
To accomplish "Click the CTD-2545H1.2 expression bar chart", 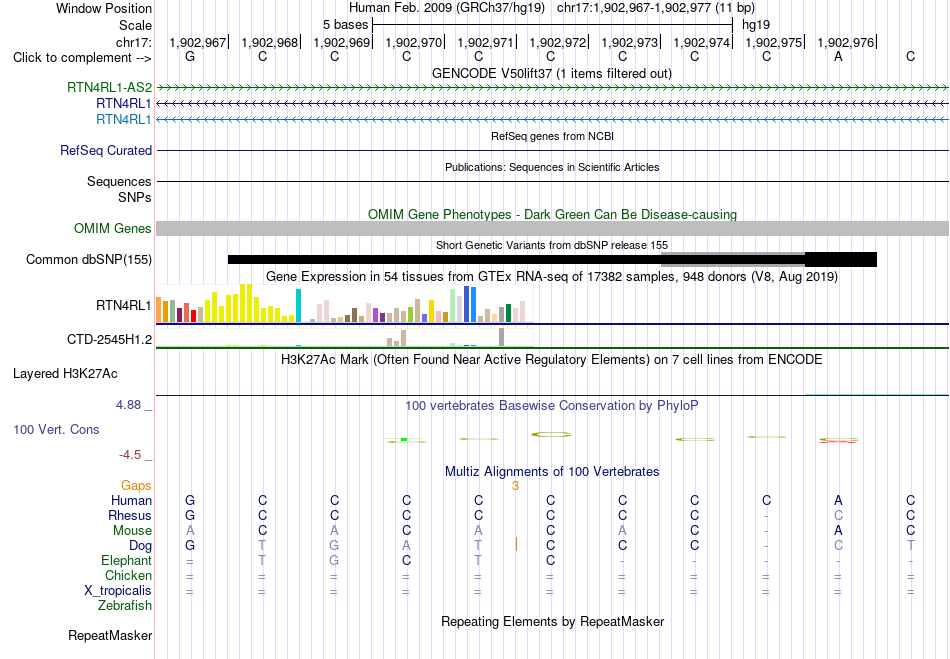I will [x=345, y=337].
